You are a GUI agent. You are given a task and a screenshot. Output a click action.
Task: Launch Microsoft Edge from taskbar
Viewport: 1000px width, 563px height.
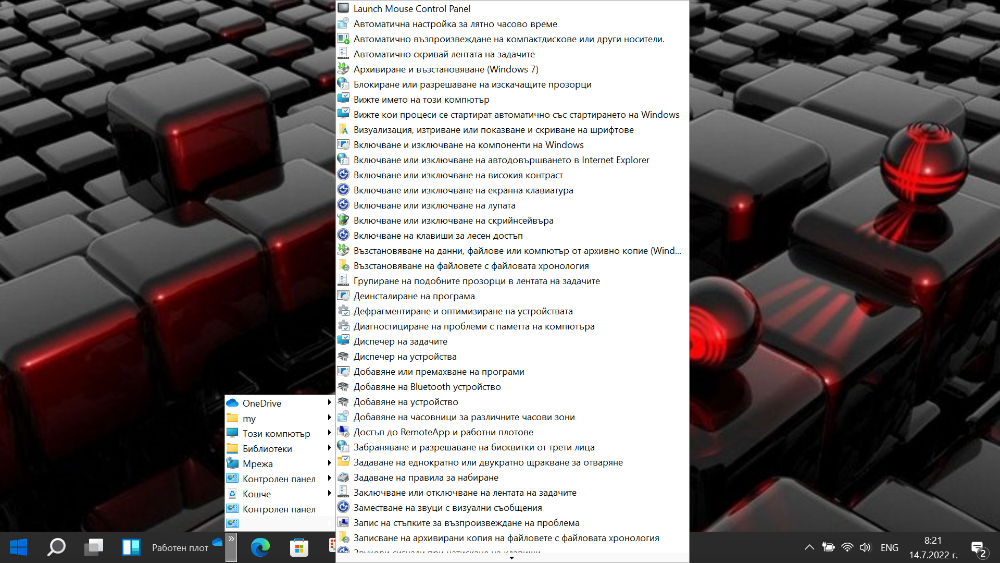[x=260, y=547]
